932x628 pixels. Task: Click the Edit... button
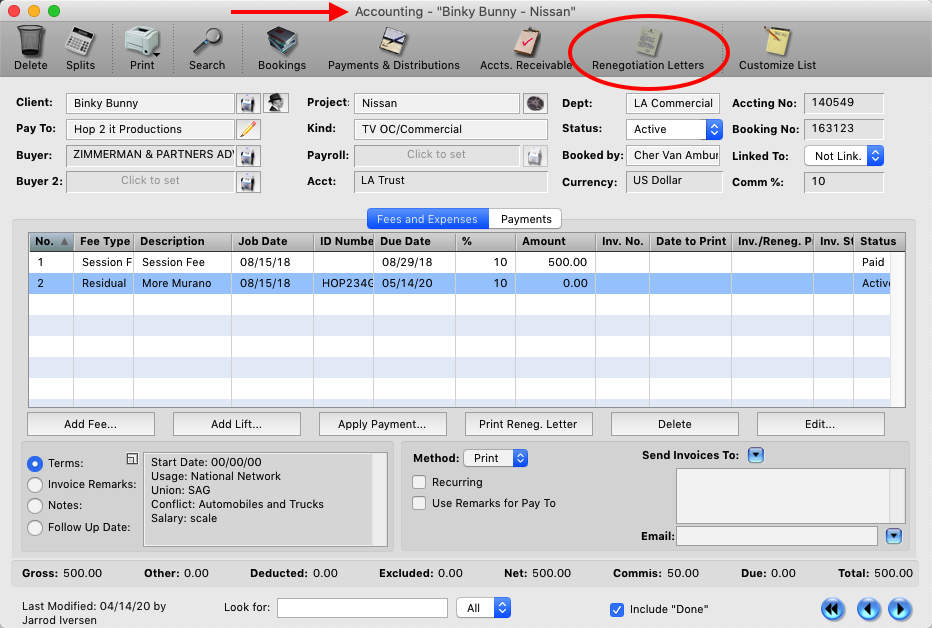point(820,424)
